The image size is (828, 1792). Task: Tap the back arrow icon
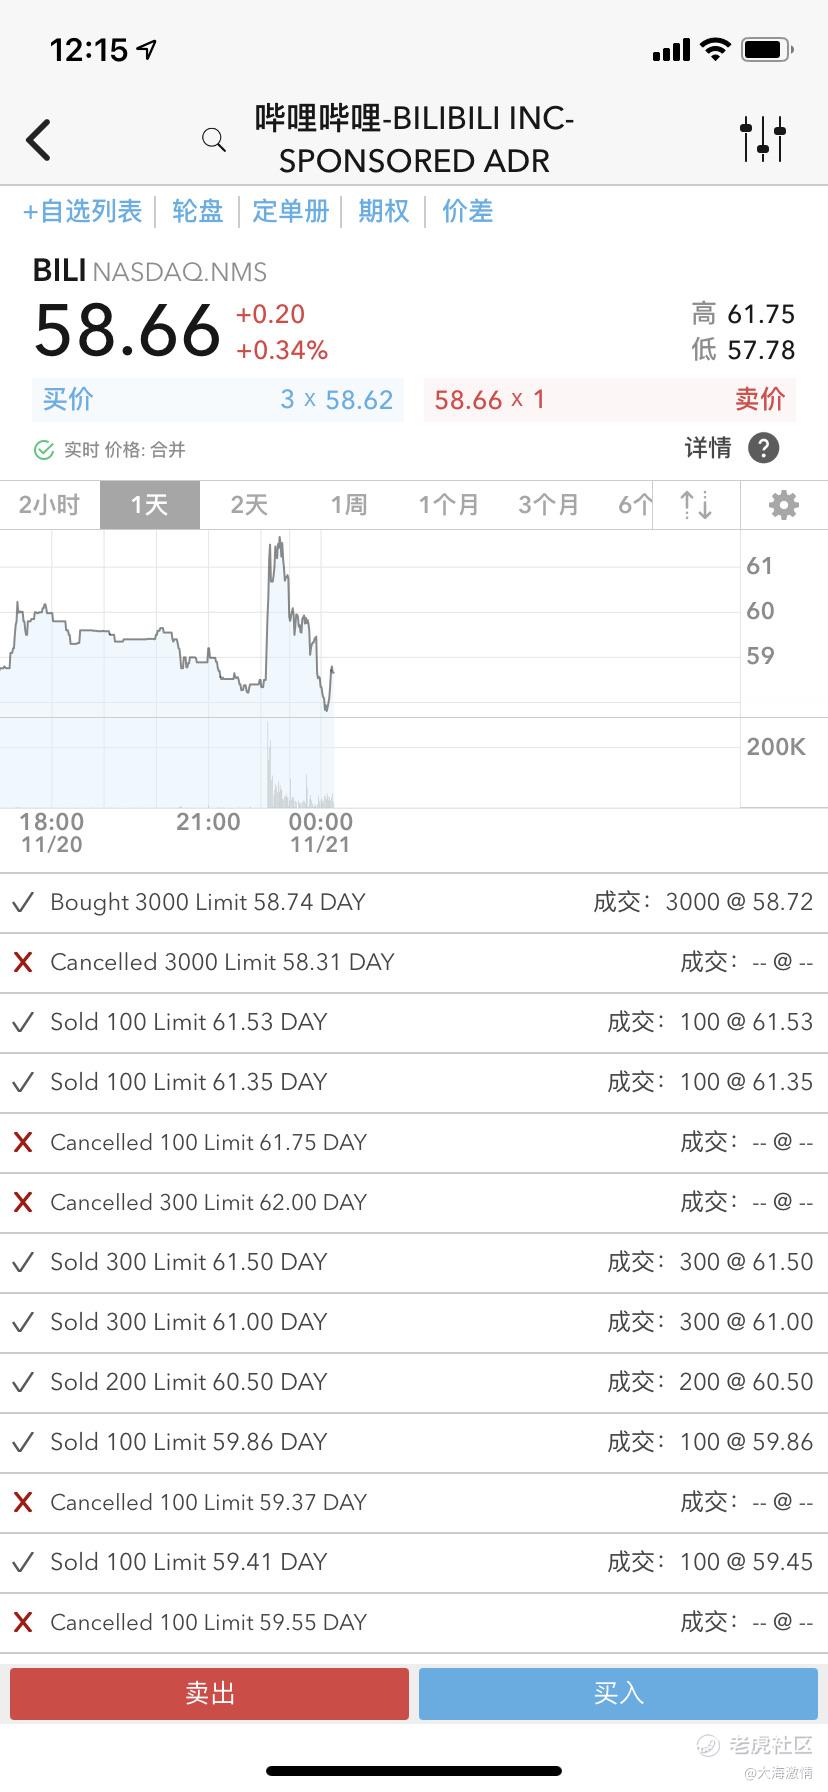pos(39,139)
